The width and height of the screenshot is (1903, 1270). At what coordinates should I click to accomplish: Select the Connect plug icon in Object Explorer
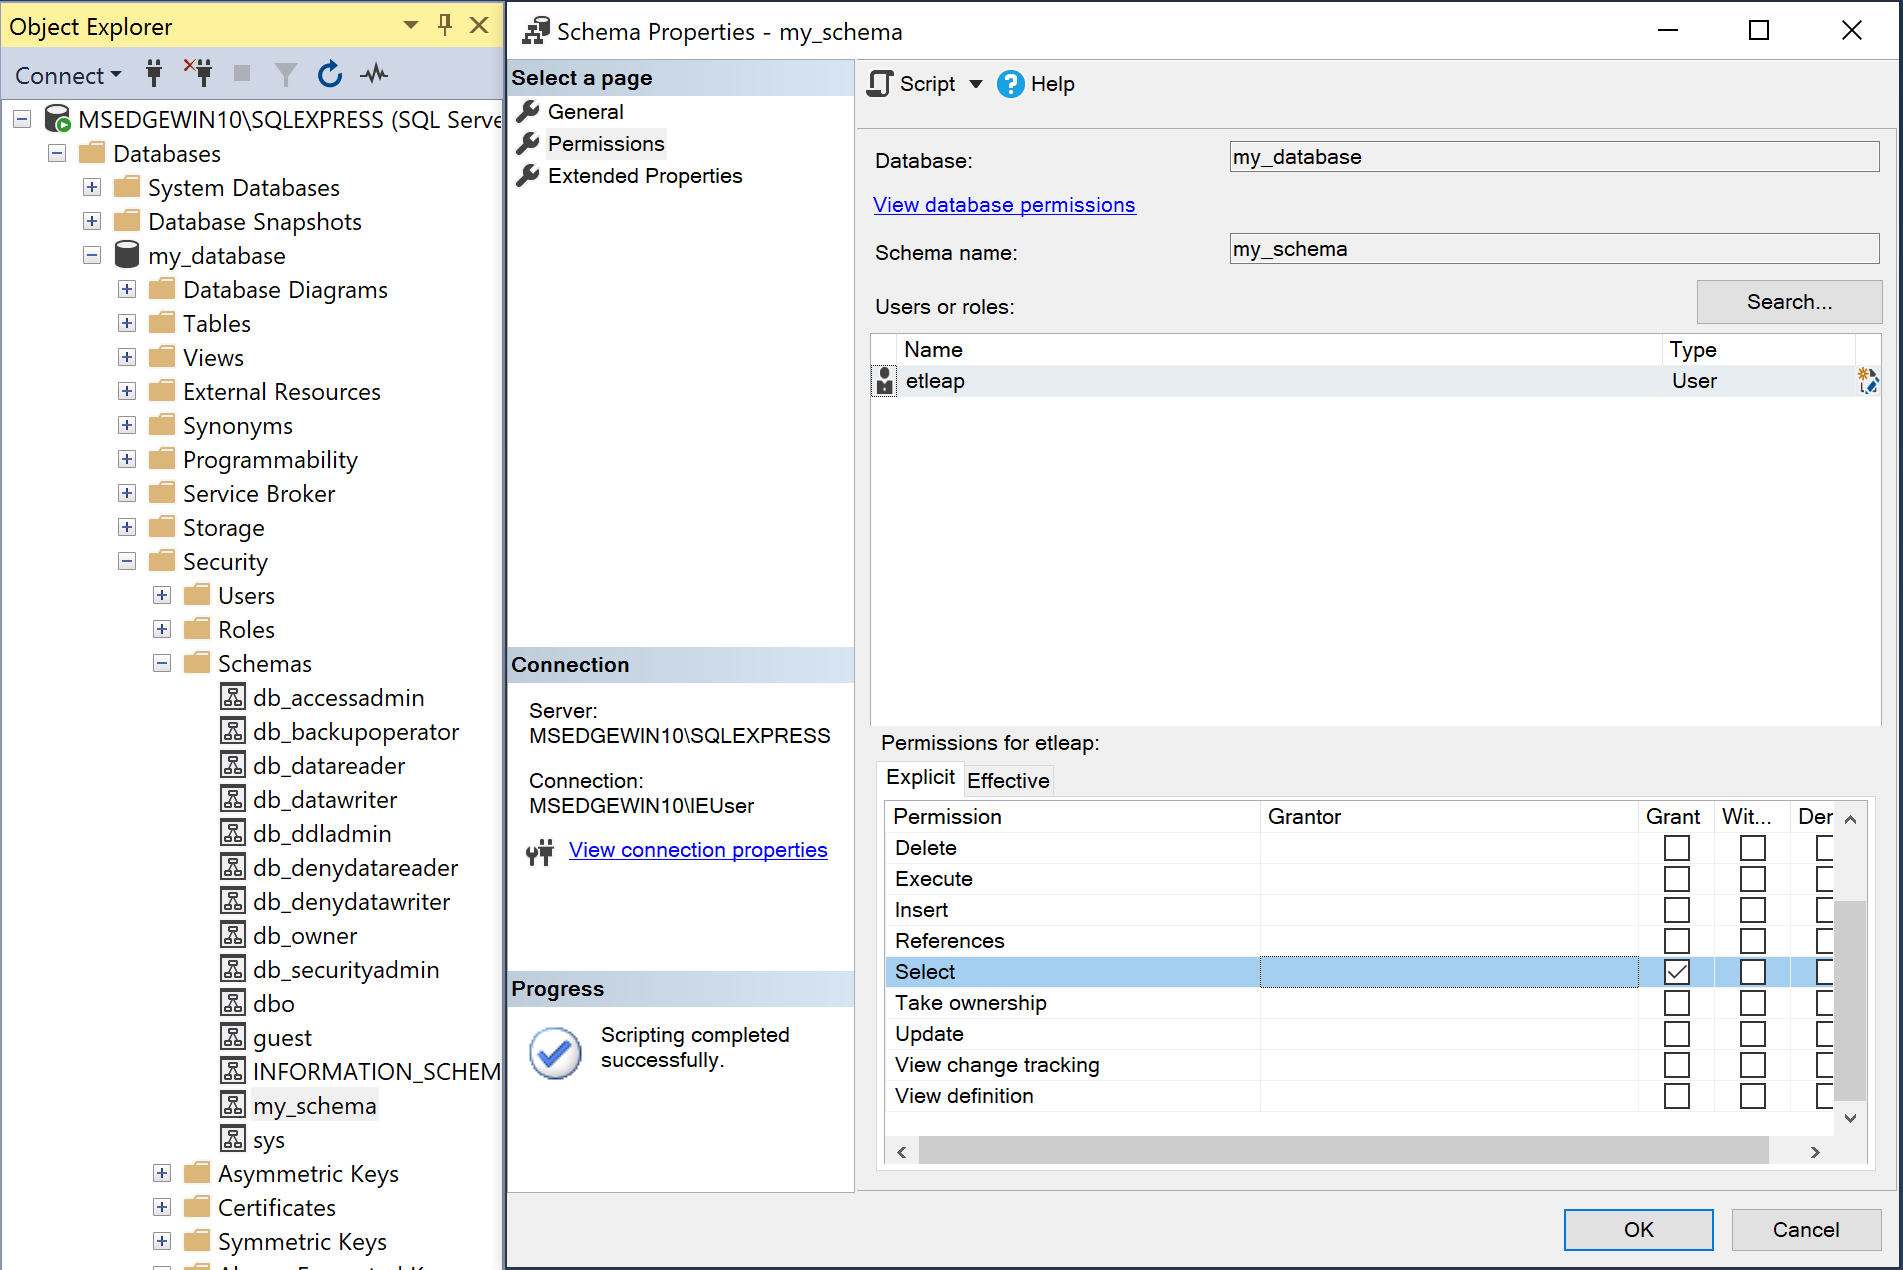click(153, 74)
